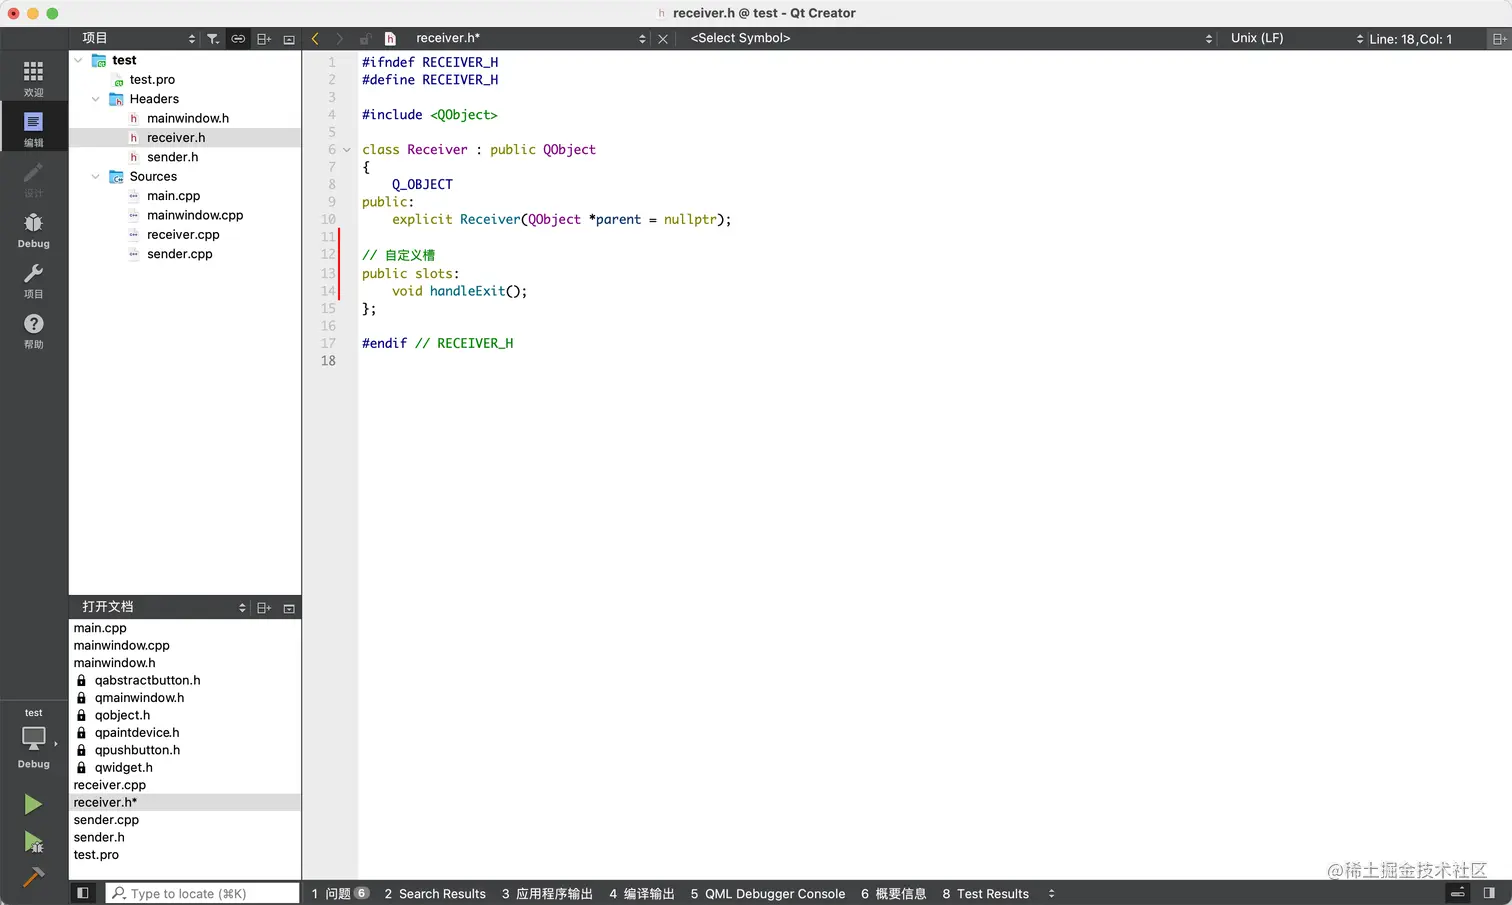
Task: Open the General Messages (概要信息) pane
Action: tap(893, 893)
